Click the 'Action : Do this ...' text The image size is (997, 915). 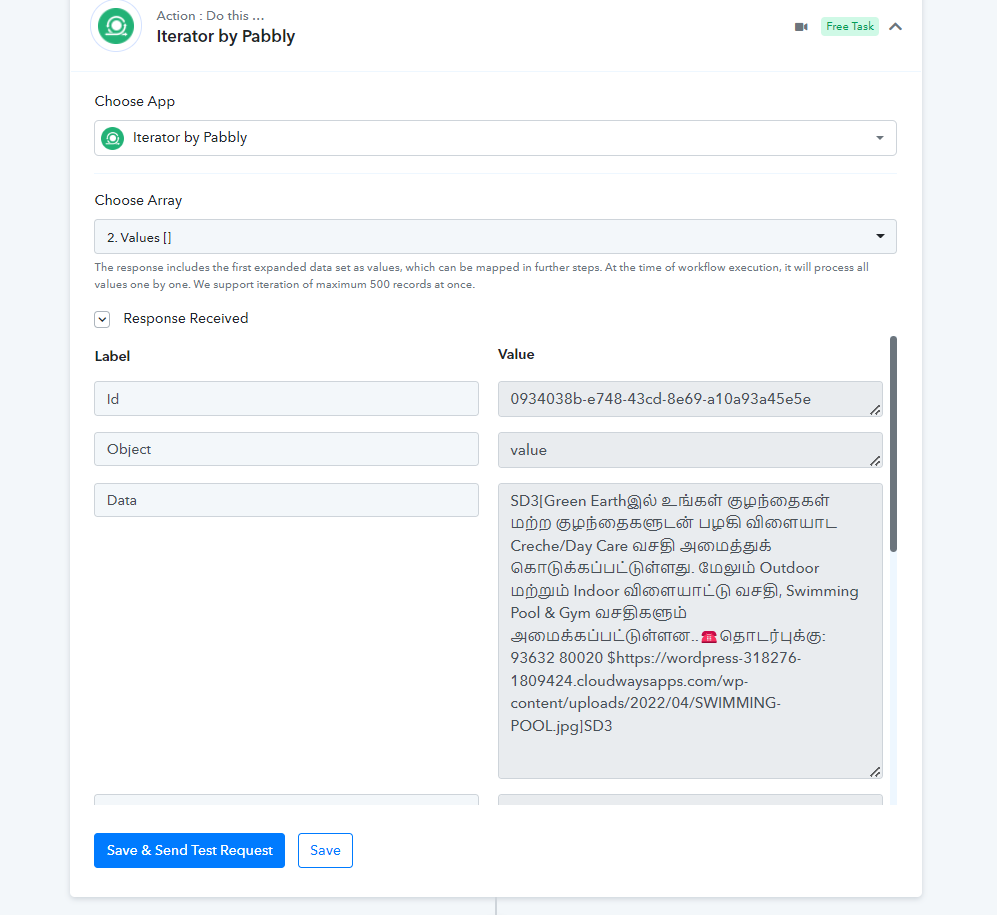[210, 16]
